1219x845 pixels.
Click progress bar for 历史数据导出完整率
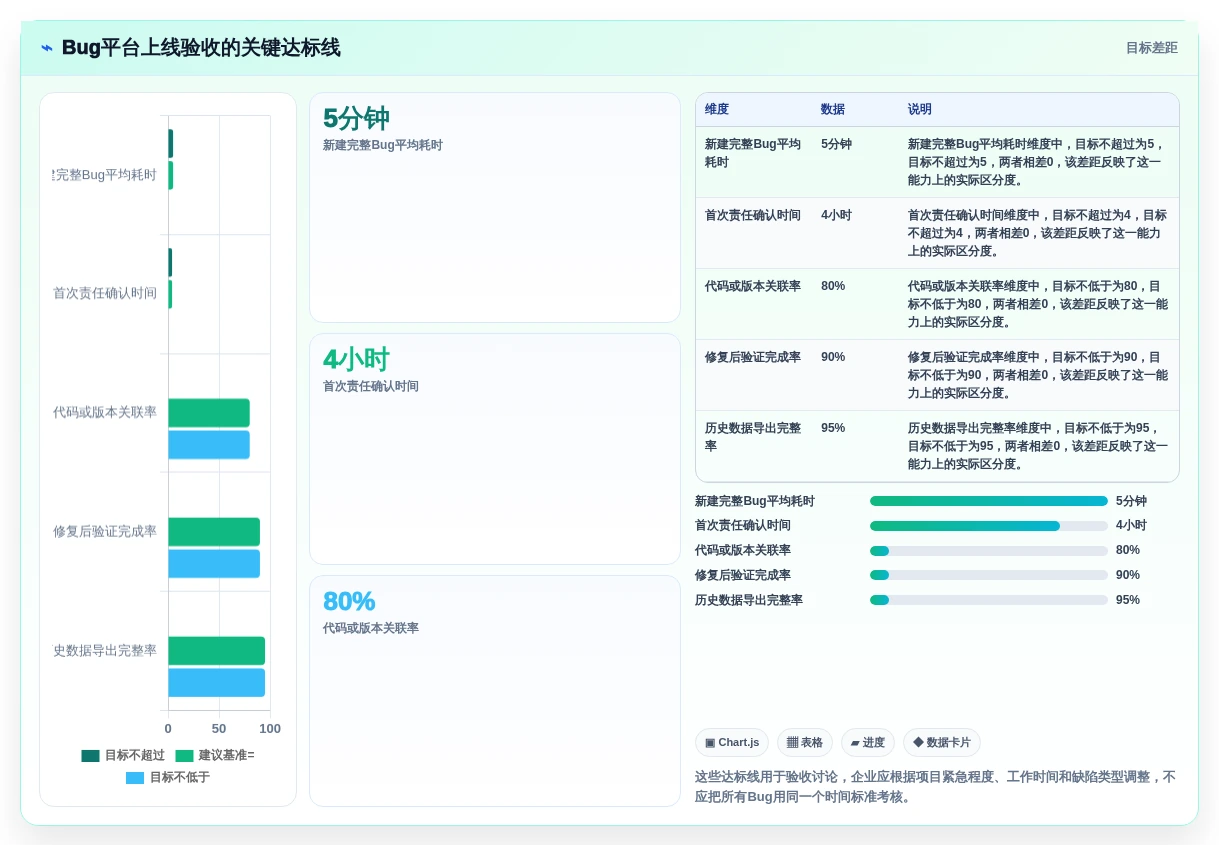989,600
